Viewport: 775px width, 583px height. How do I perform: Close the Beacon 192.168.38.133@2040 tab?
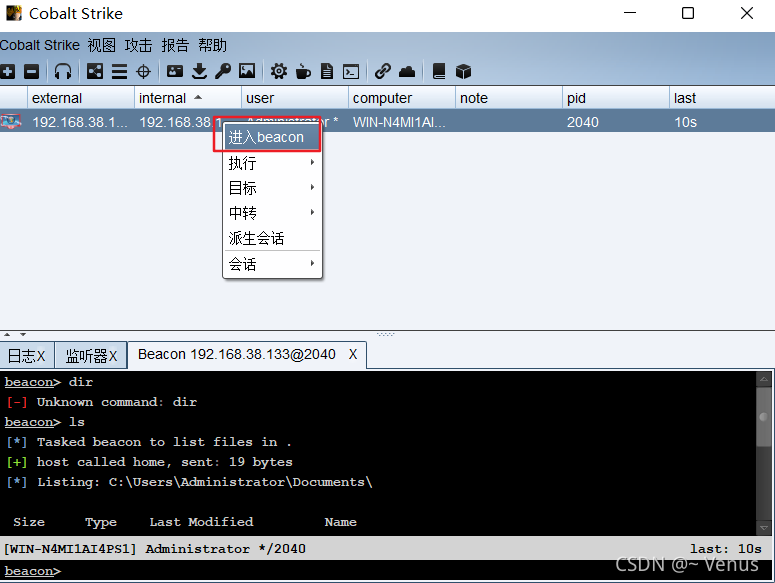click(x=353, y=354)
